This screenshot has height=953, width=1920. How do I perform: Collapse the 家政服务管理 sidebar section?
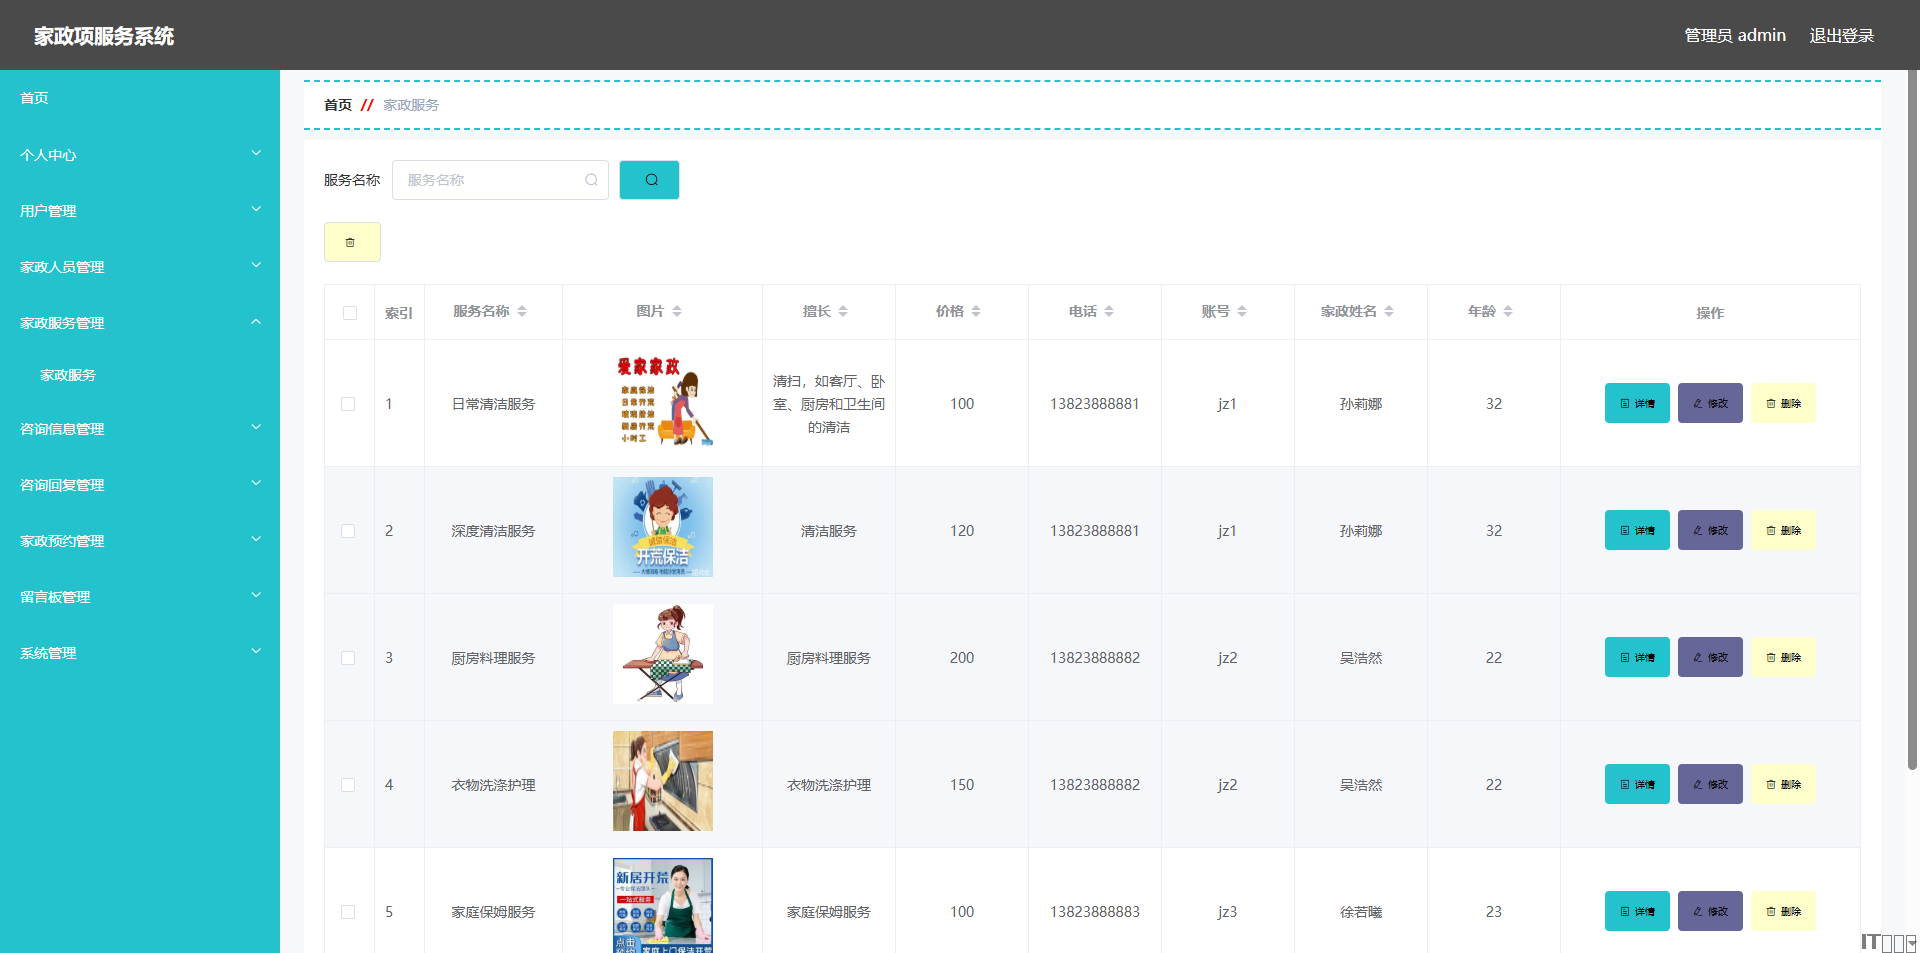(x=140, y=323)
